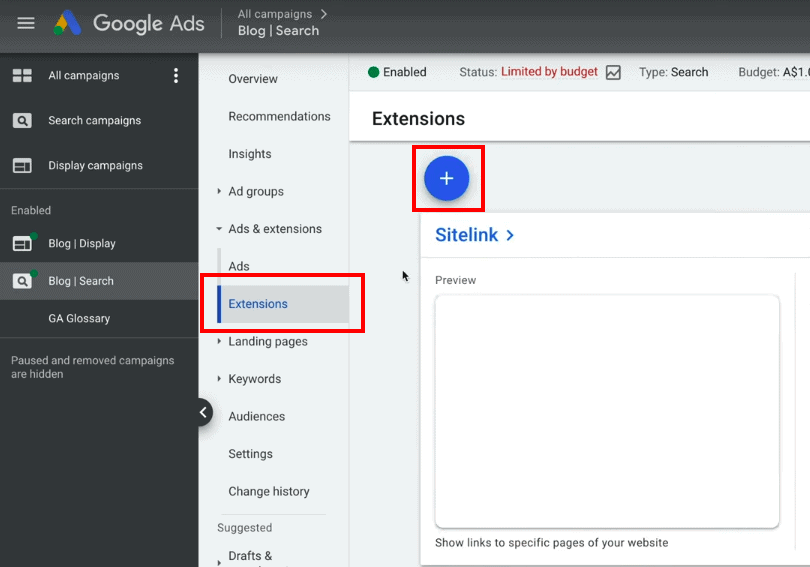Click the green Enabled status dot
Image resolution: width=810 pixels, height=567 pixels.
pyautogui.click(x=373, y=72)
